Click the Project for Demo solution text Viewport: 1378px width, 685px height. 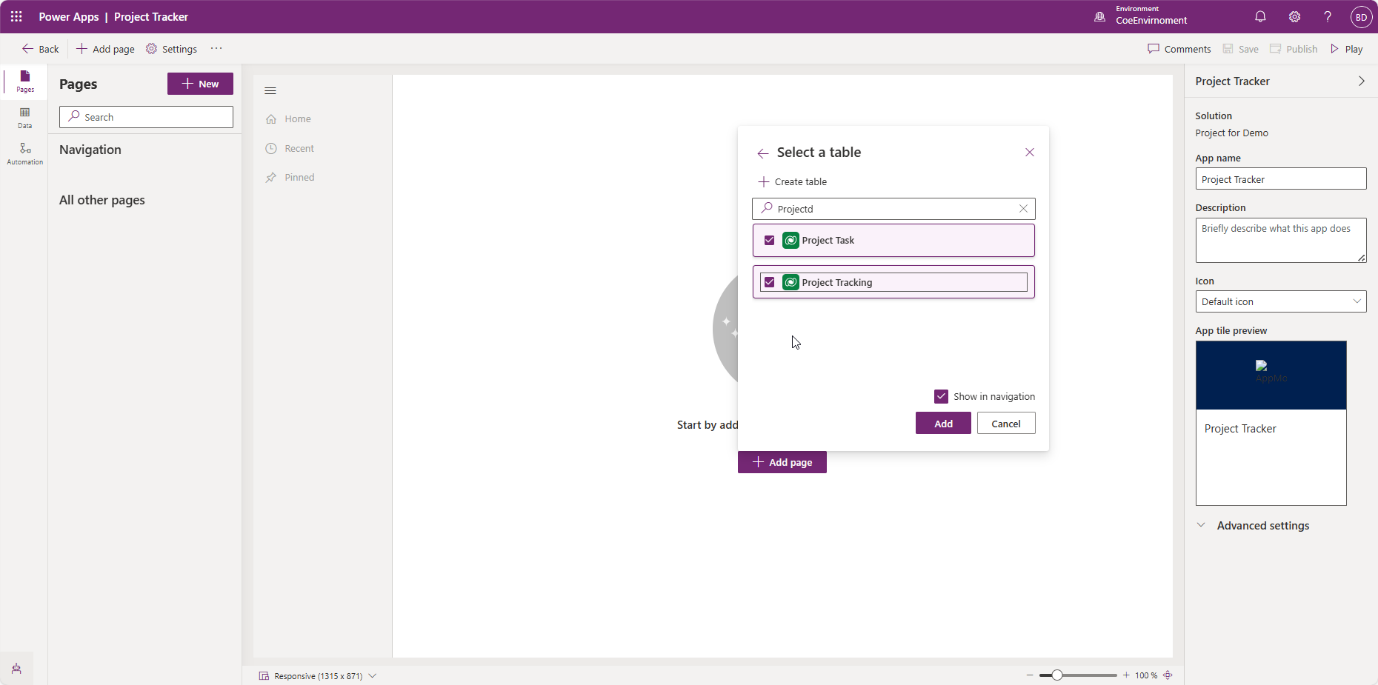click(1232, 133)
